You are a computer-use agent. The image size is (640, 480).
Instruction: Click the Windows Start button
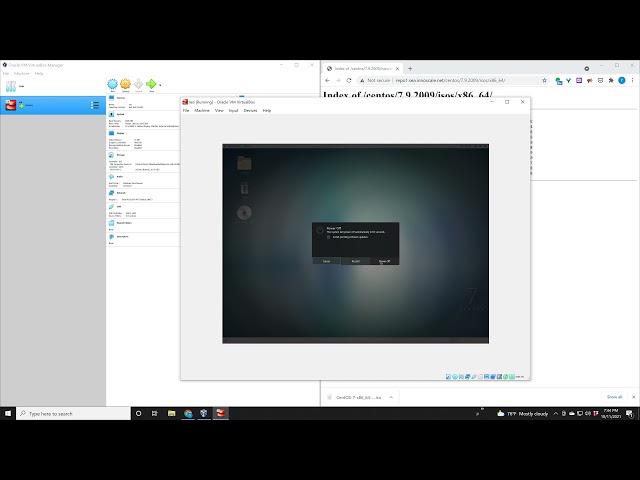(8, 413)
